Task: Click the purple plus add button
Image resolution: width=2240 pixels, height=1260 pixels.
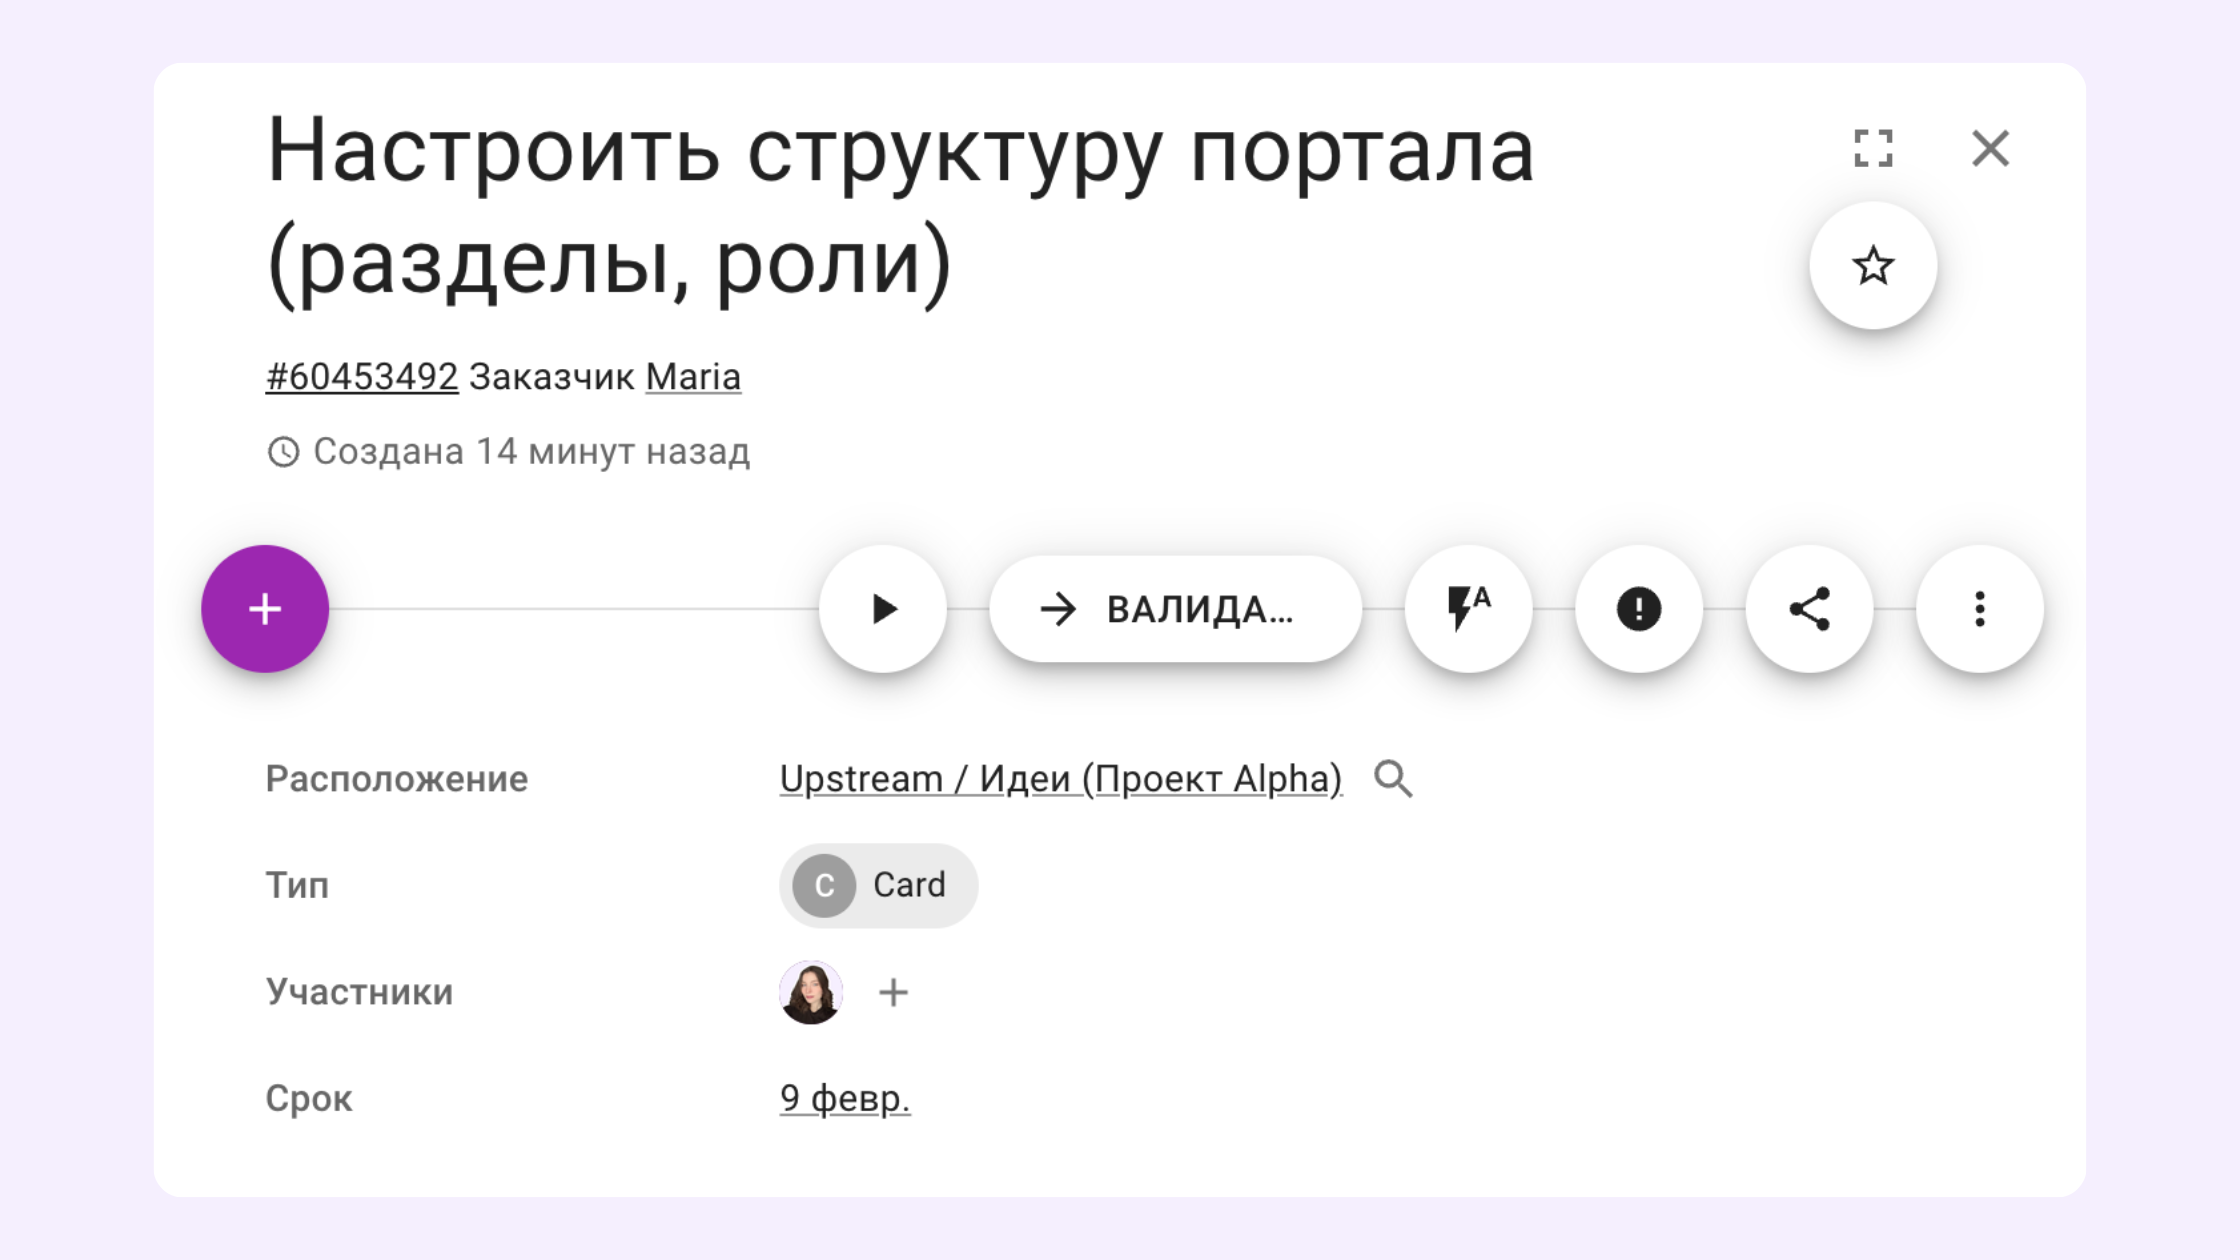Action: [x=265, y=609]
